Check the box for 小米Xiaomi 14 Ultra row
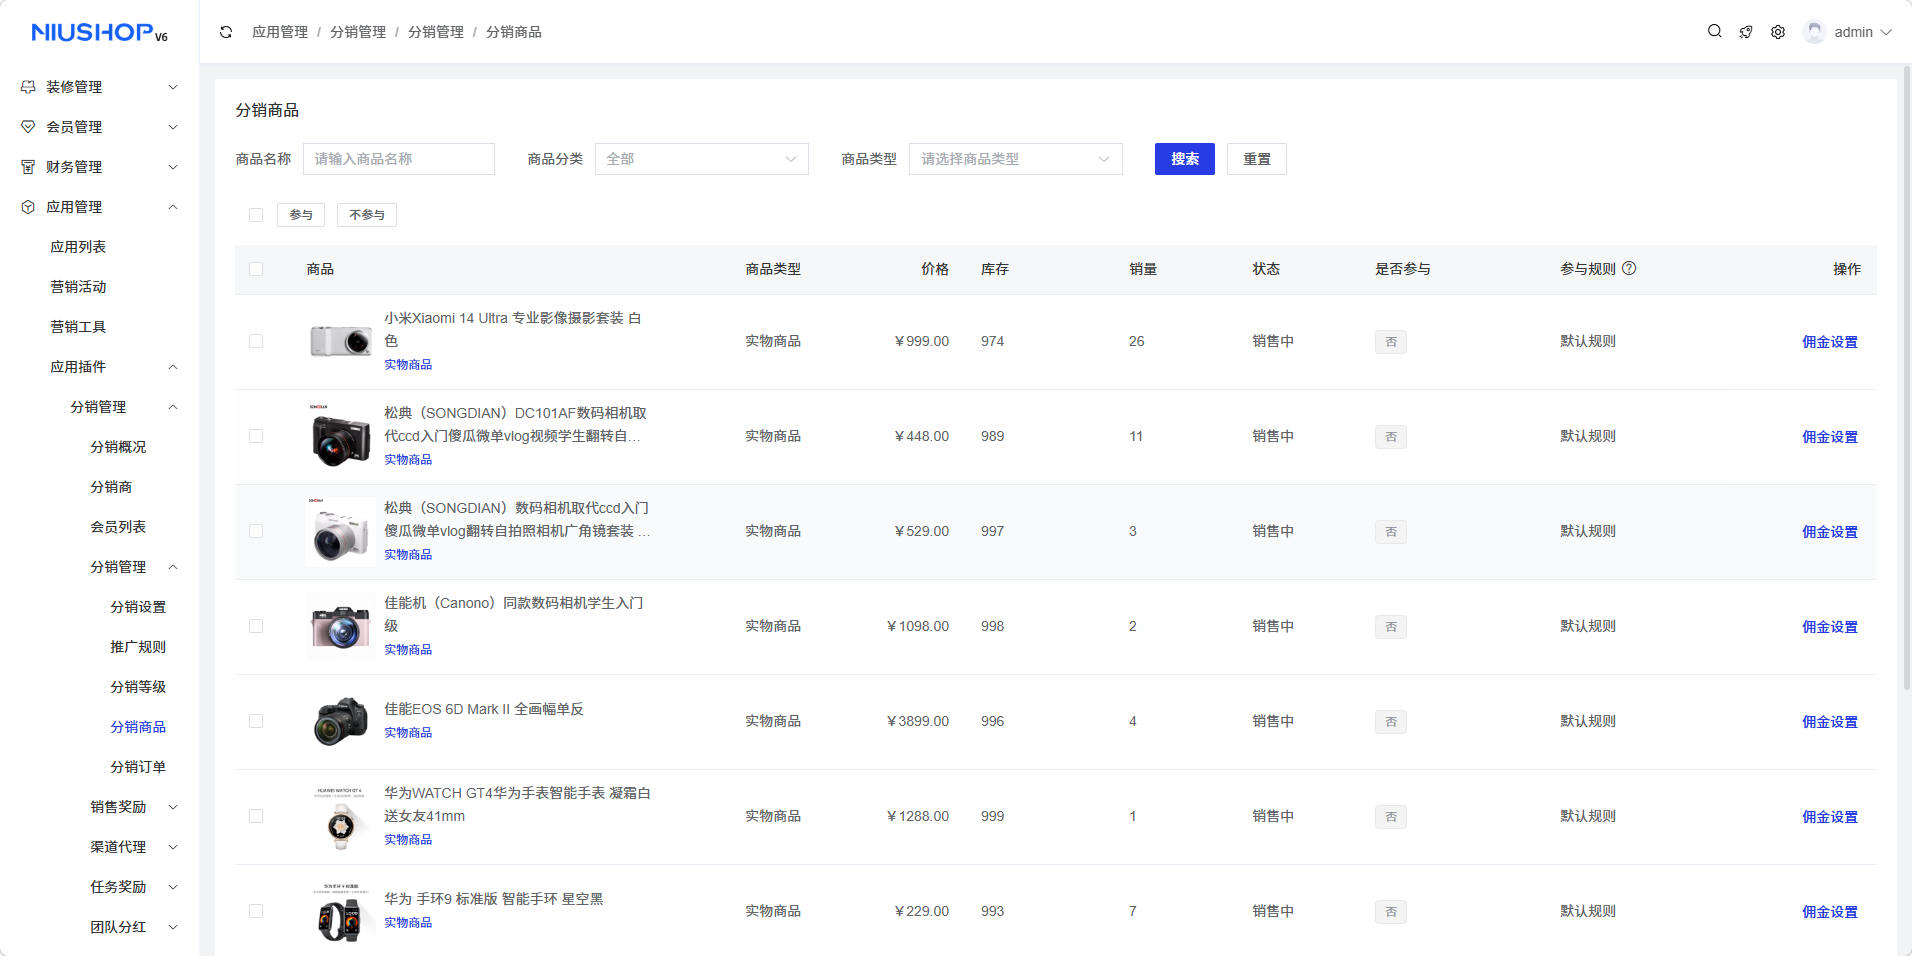 [256, 341]
